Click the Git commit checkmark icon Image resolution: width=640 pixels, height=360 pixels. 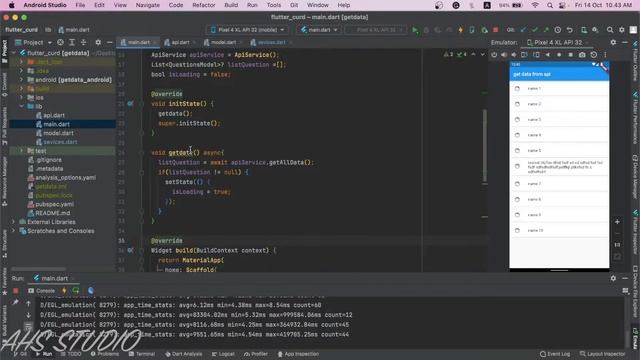point(535,30)
